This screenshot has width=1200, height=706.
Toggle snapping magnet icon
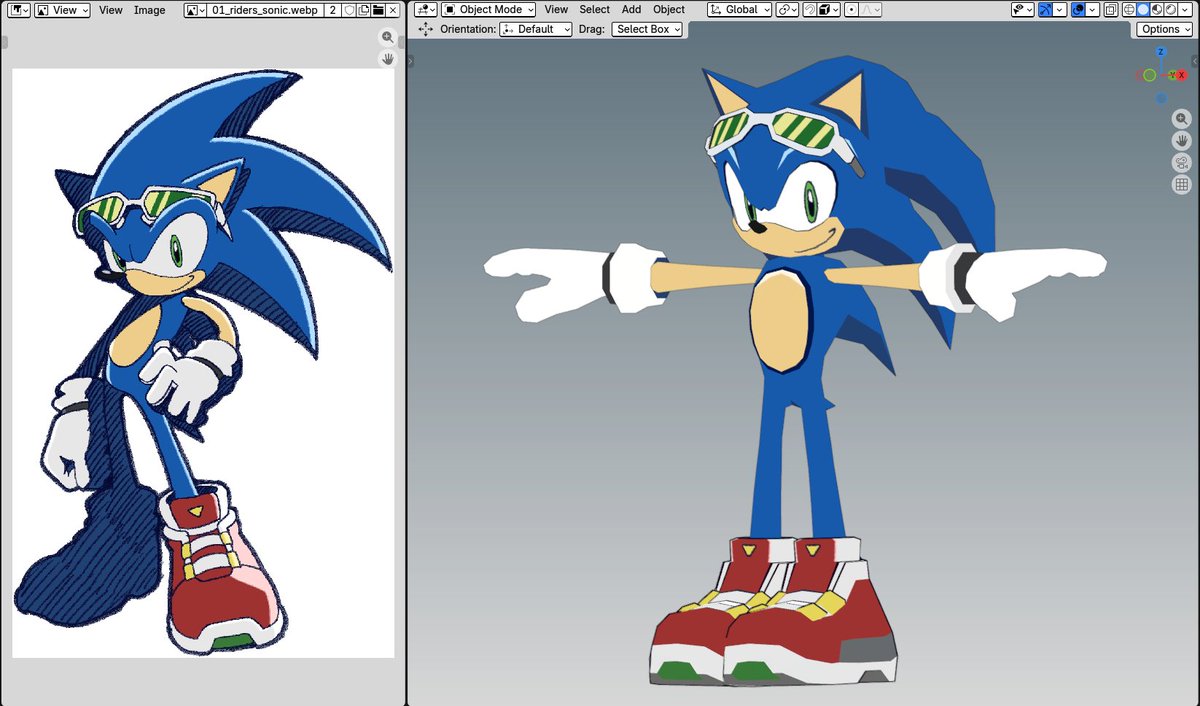tap(808, 10)
